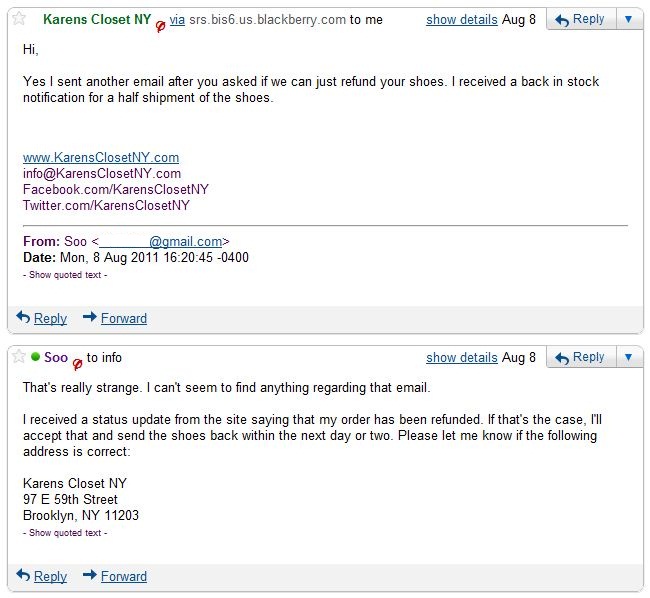
Task: Open reply options dropdown on first message
Action: (x=628, y=19)
